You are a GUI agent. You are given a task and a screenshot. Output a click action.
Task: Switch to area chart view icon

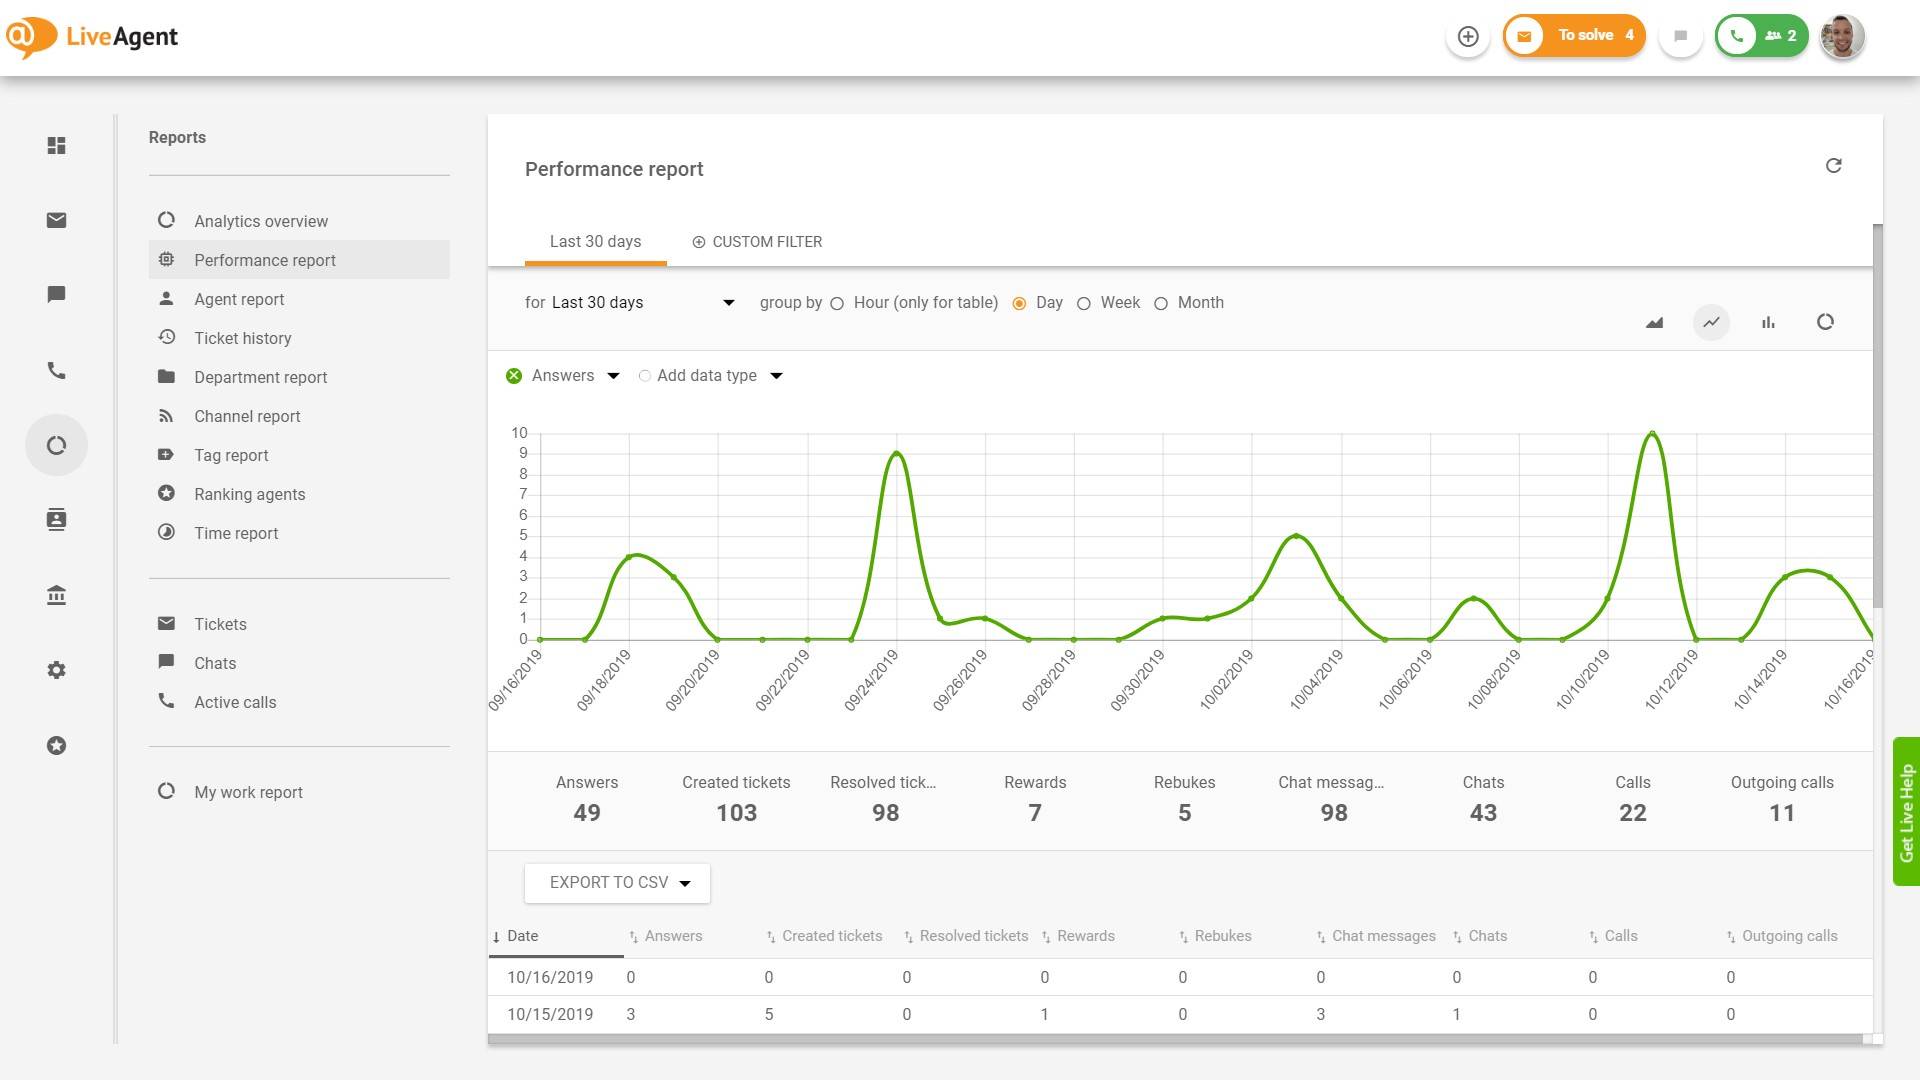click(1654, 322)
